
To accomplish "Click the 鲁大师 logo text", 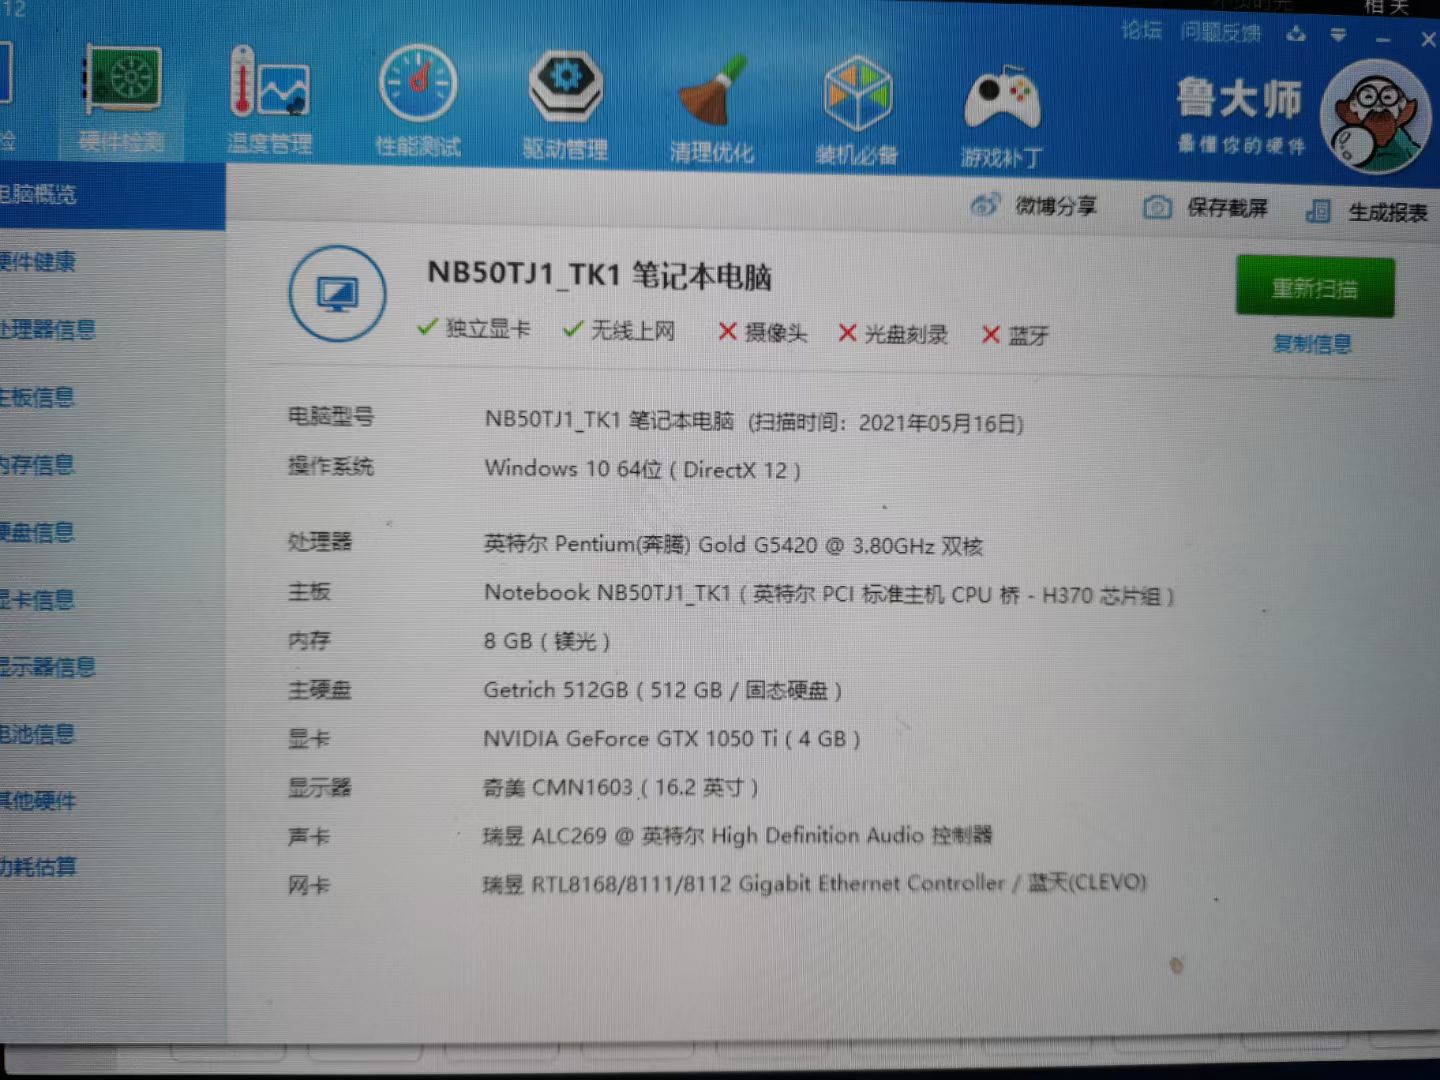I will click(1240, 100).
